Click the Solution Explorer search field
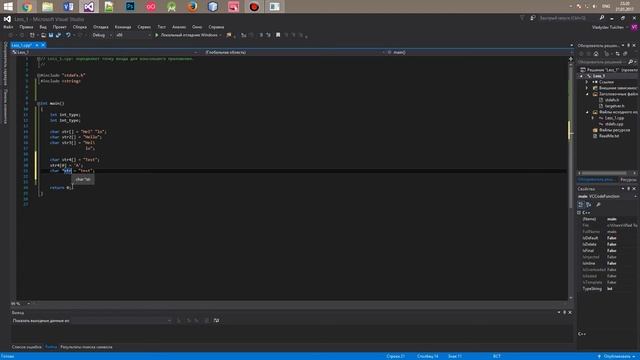 (x=602, y=62)
